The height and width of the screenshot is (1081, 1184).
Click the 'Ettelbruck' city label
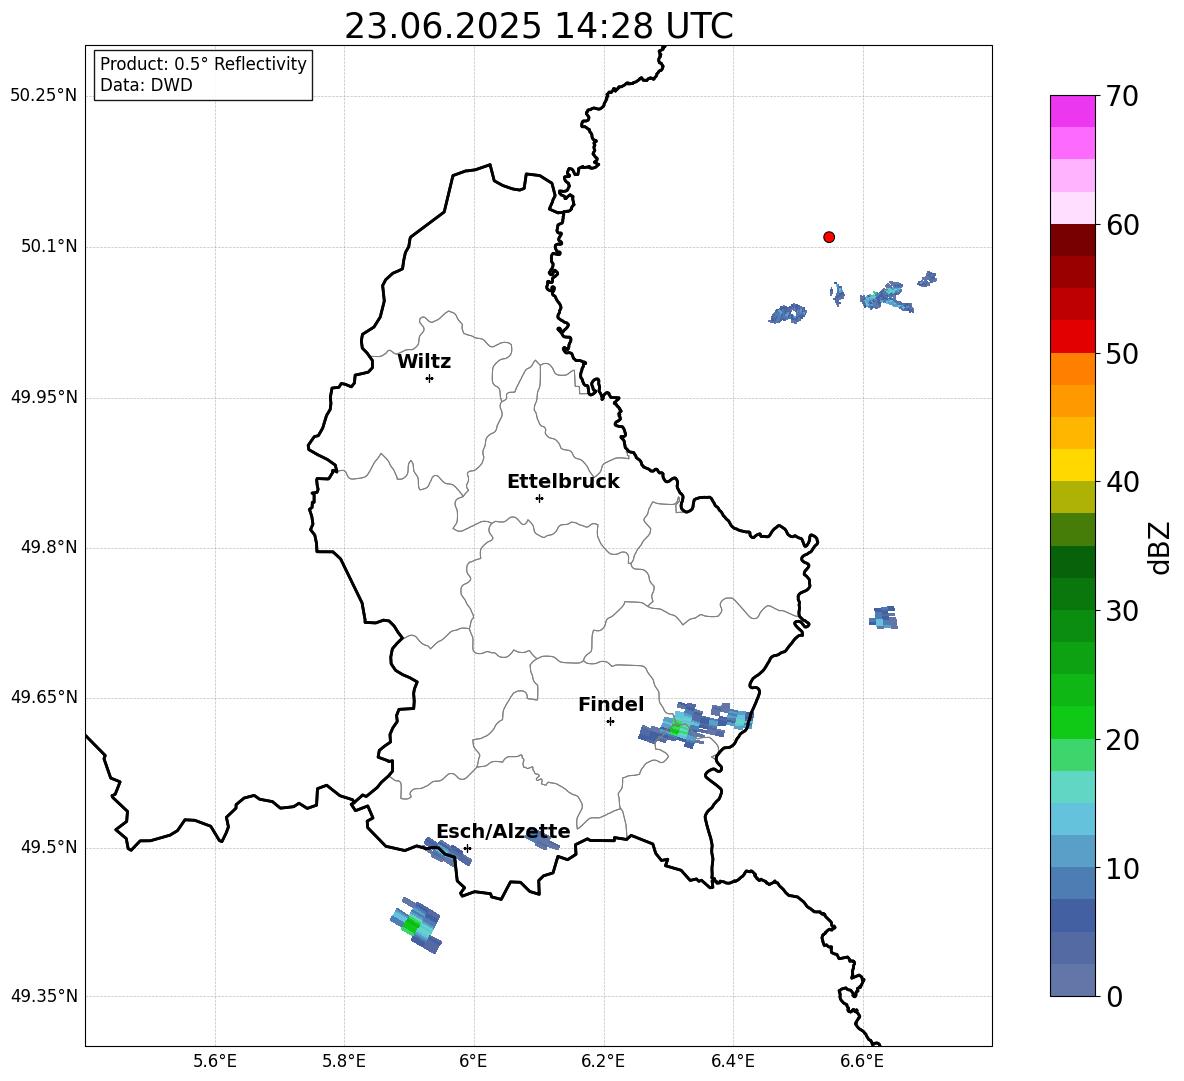tap(563, 482)
